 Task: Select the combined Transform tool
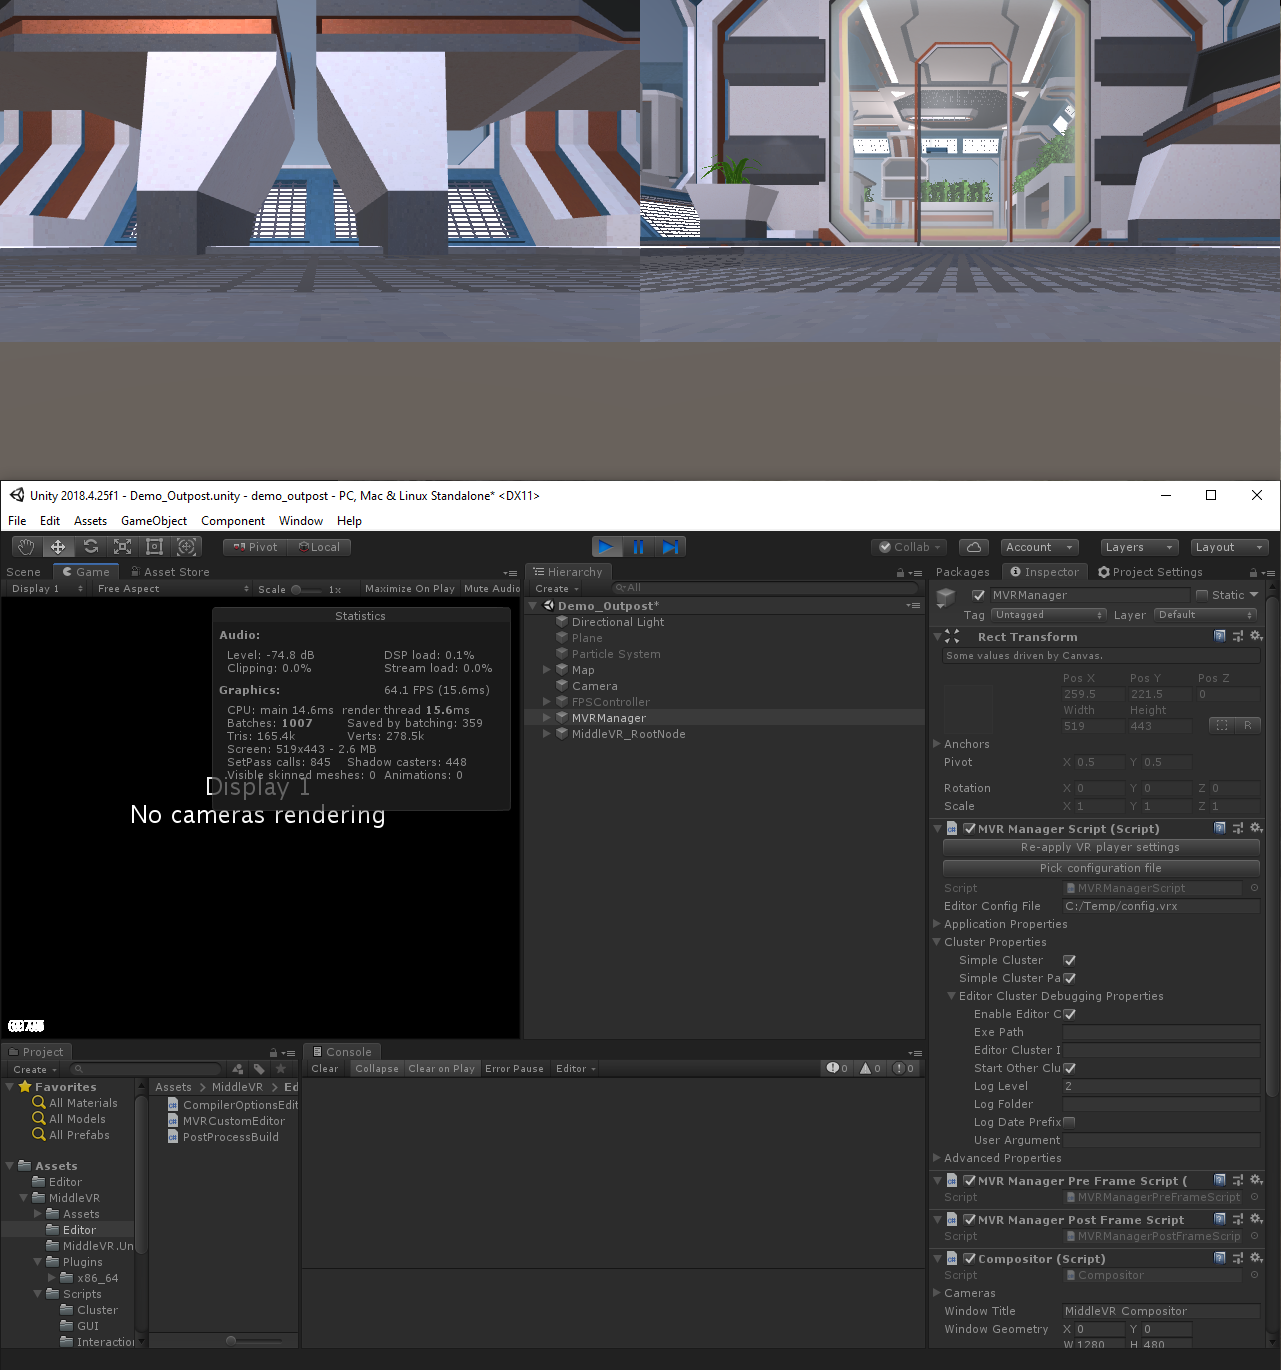coord(186,547)
